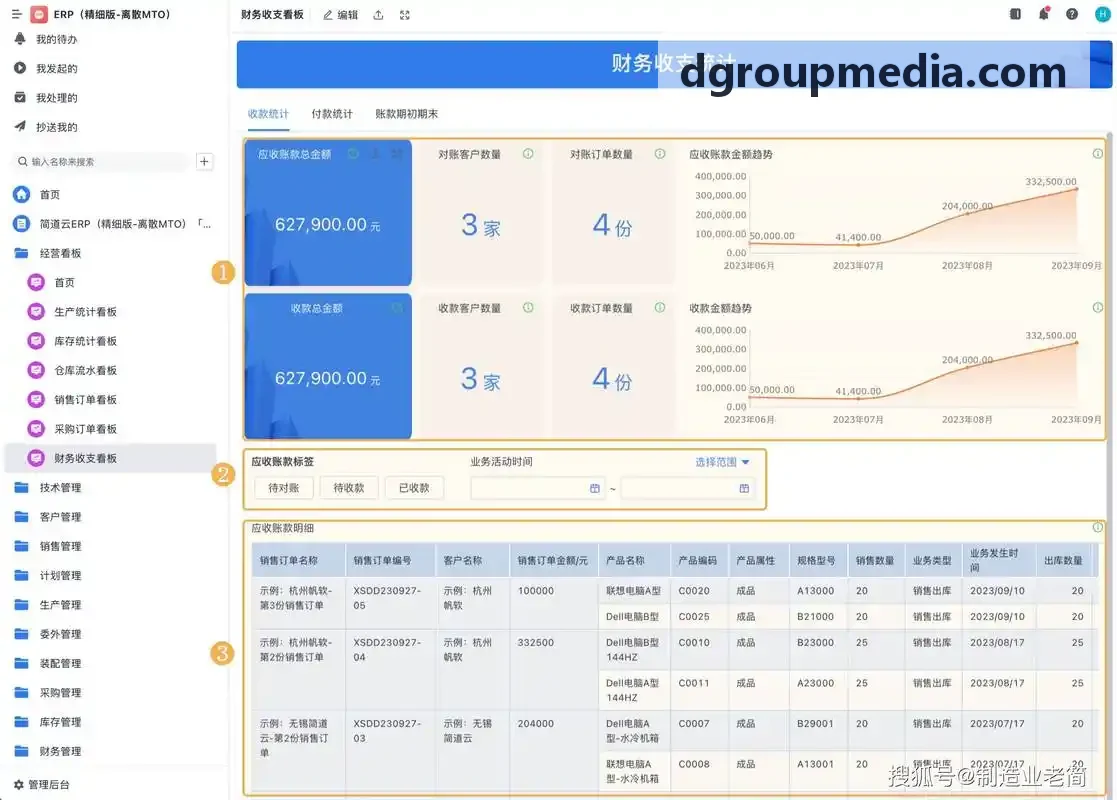The width and height of the screenshot is (1117, 800).
Task: Click the plus add button beside search
Action: (x=204, y=162)
